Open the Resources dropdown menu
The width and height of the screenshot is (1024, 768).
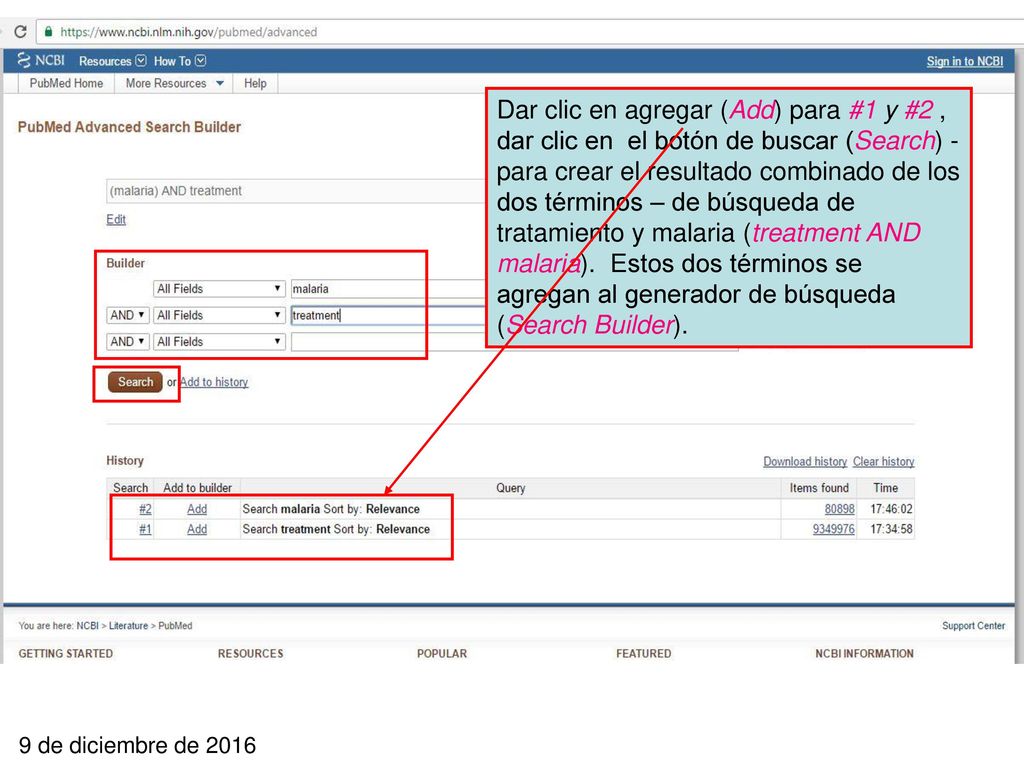pyautogui.click(x=112, y=61)
